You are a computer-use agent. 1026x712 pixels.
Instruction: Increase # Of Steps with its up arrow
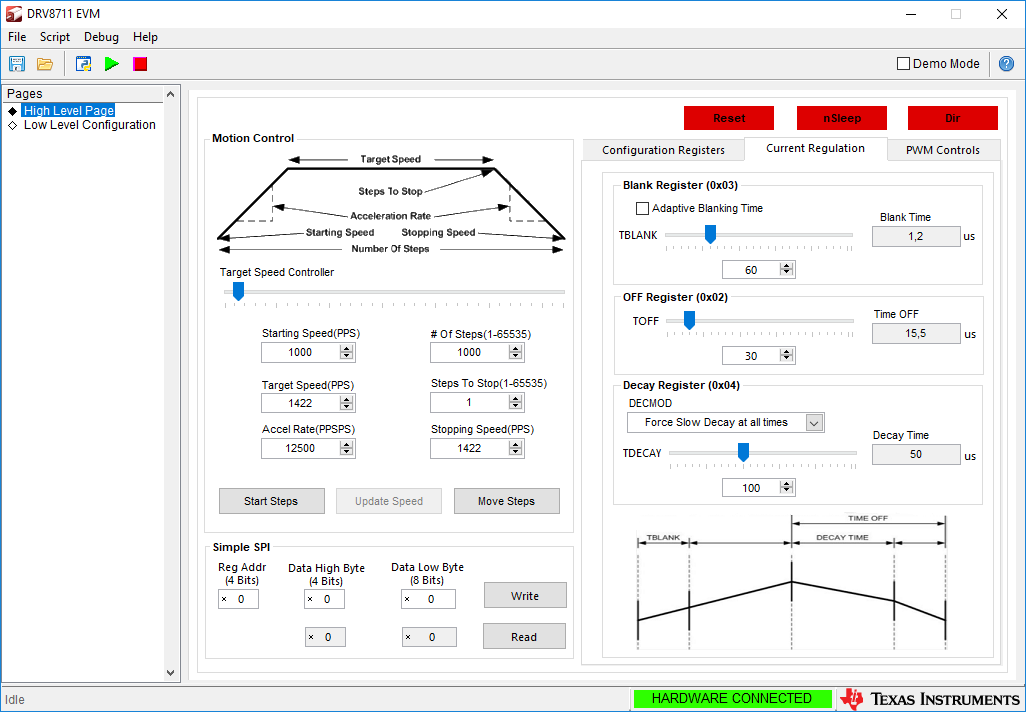pos(516,349)
